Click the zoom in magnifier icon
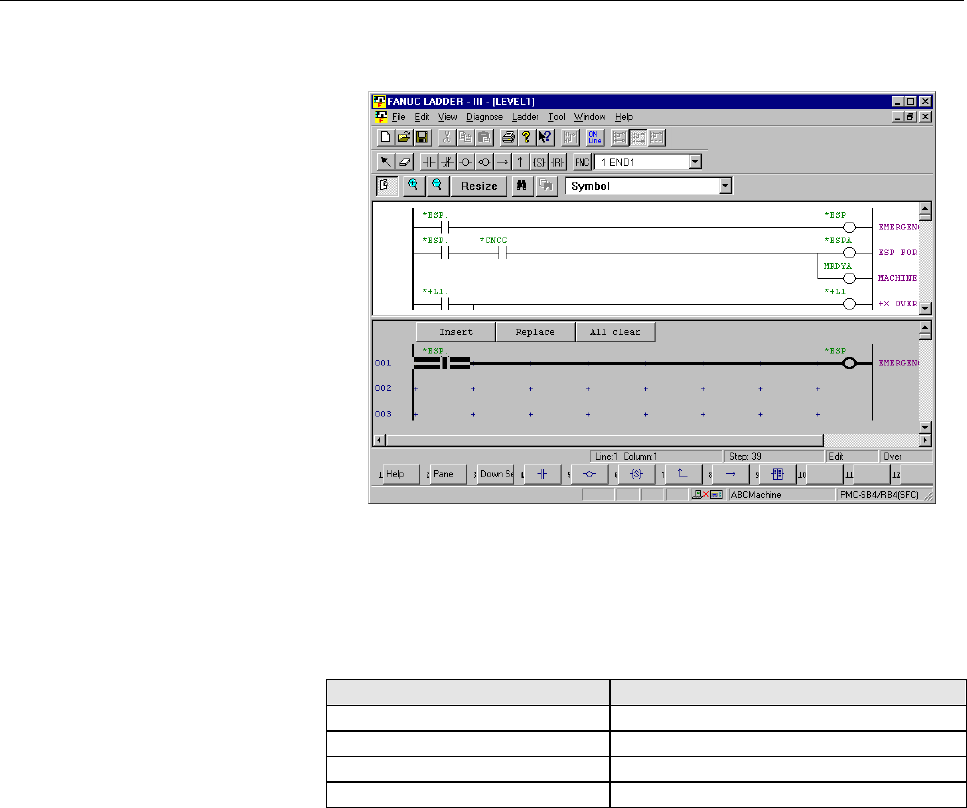 coord(413,186)
